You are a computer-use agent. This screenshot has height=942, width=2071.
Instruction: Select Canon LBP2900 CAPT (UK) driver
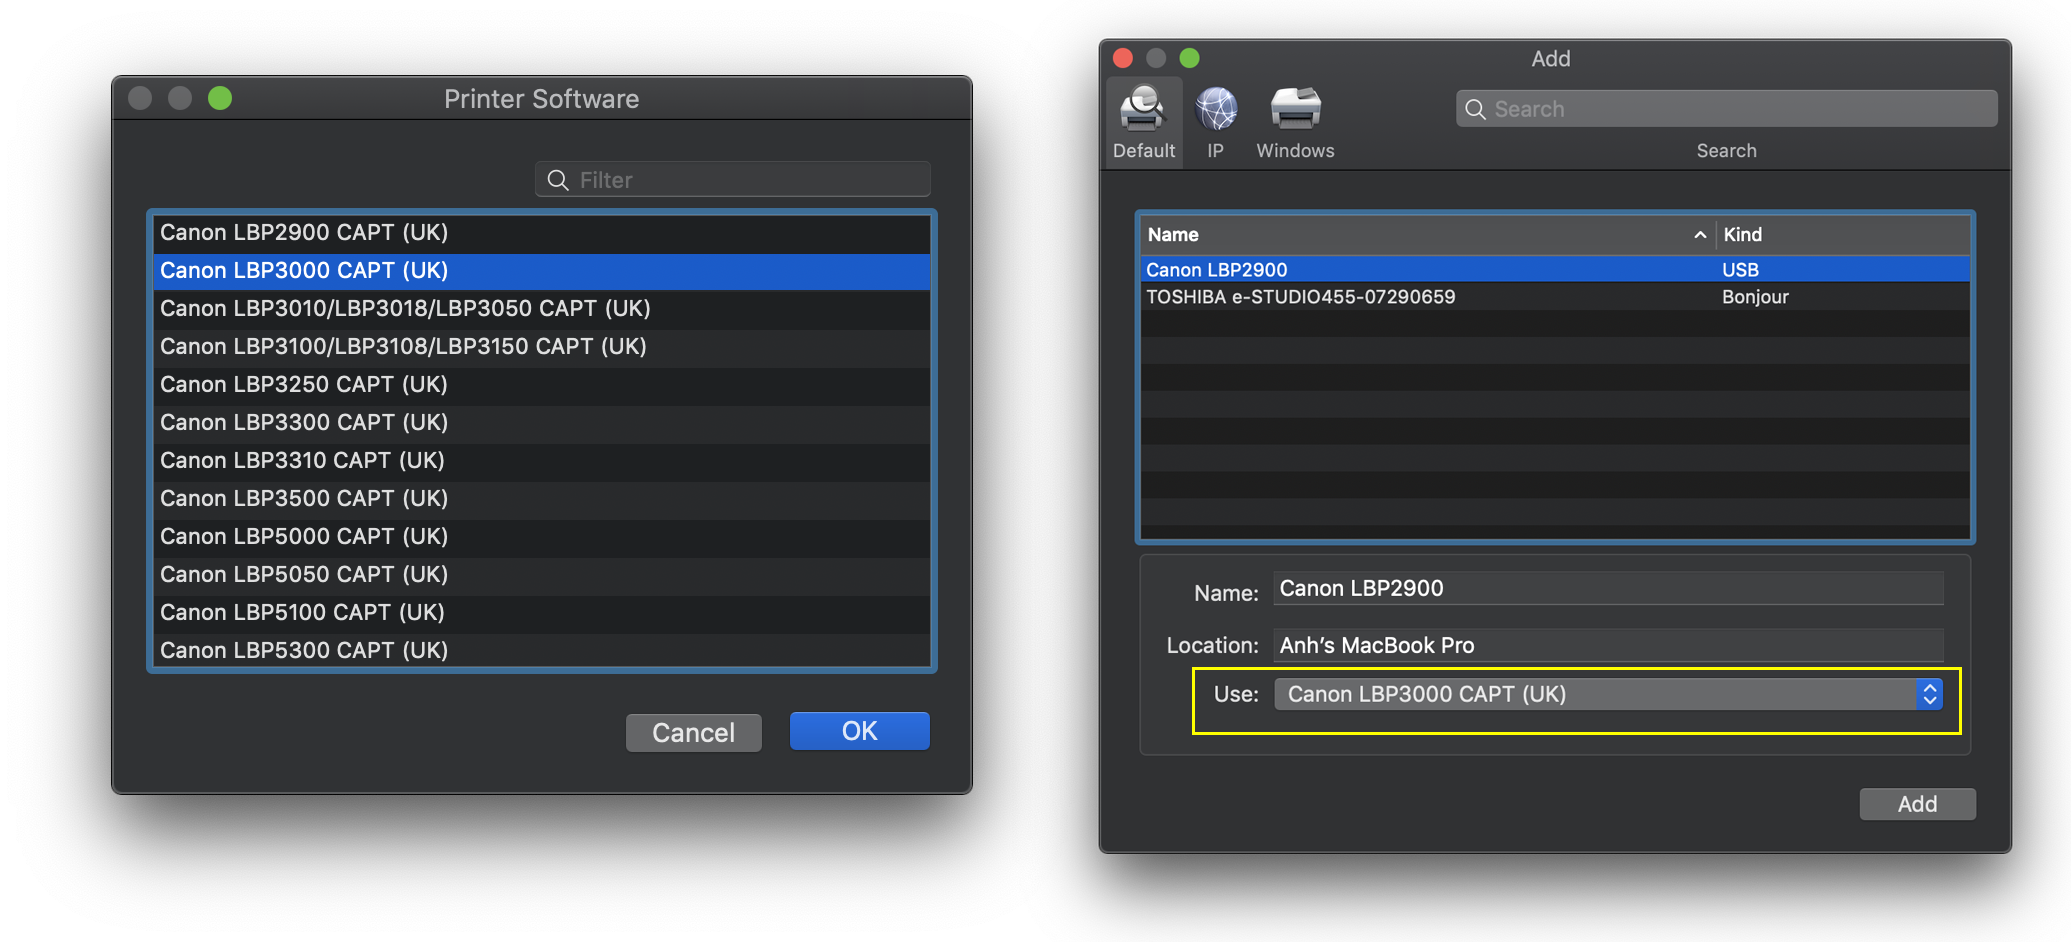click(x=540, y=232)
